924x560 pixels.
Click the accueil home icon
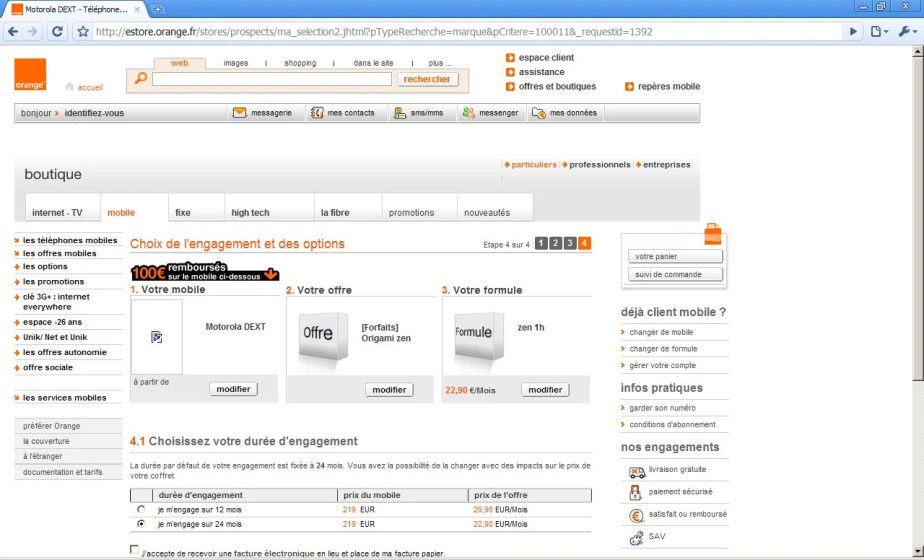click(x=70, y=87)
